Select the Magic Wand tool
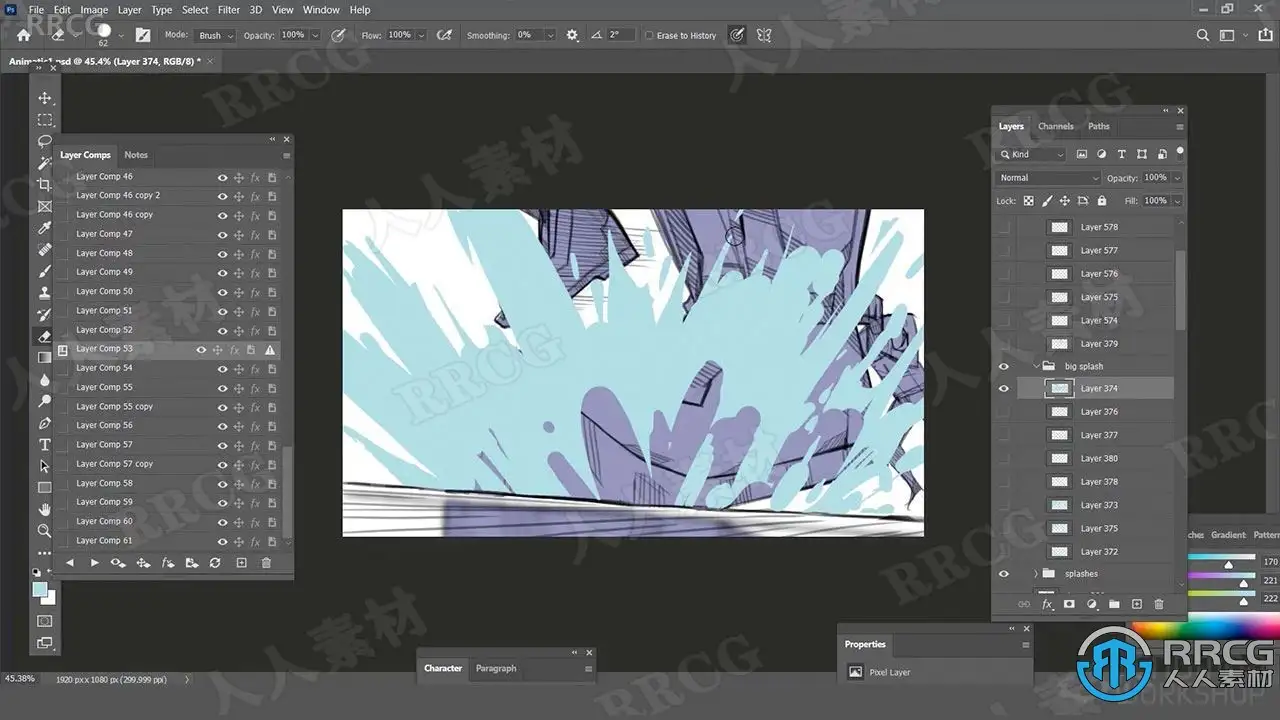 pos(44,163)
